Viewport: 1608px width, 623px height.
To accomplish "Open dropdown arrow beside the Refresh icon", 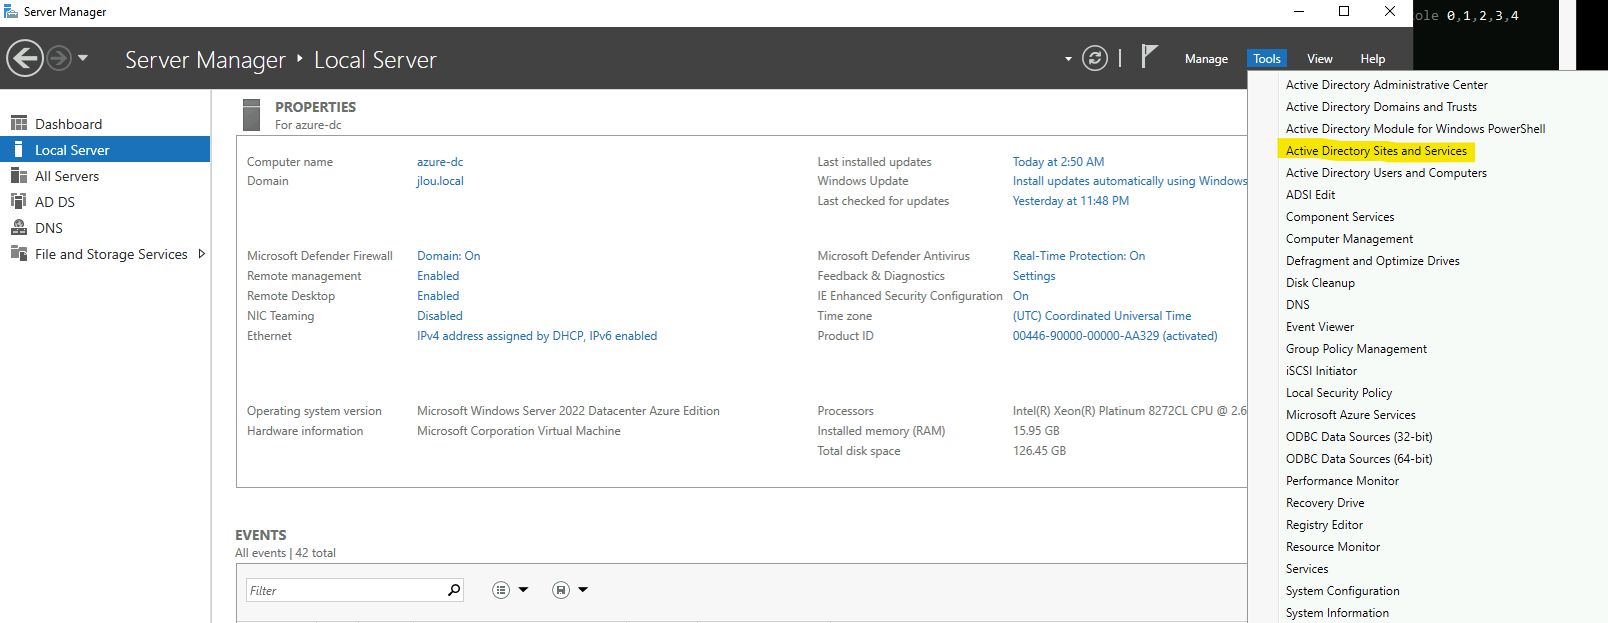I will click(x=1068, y=59).
